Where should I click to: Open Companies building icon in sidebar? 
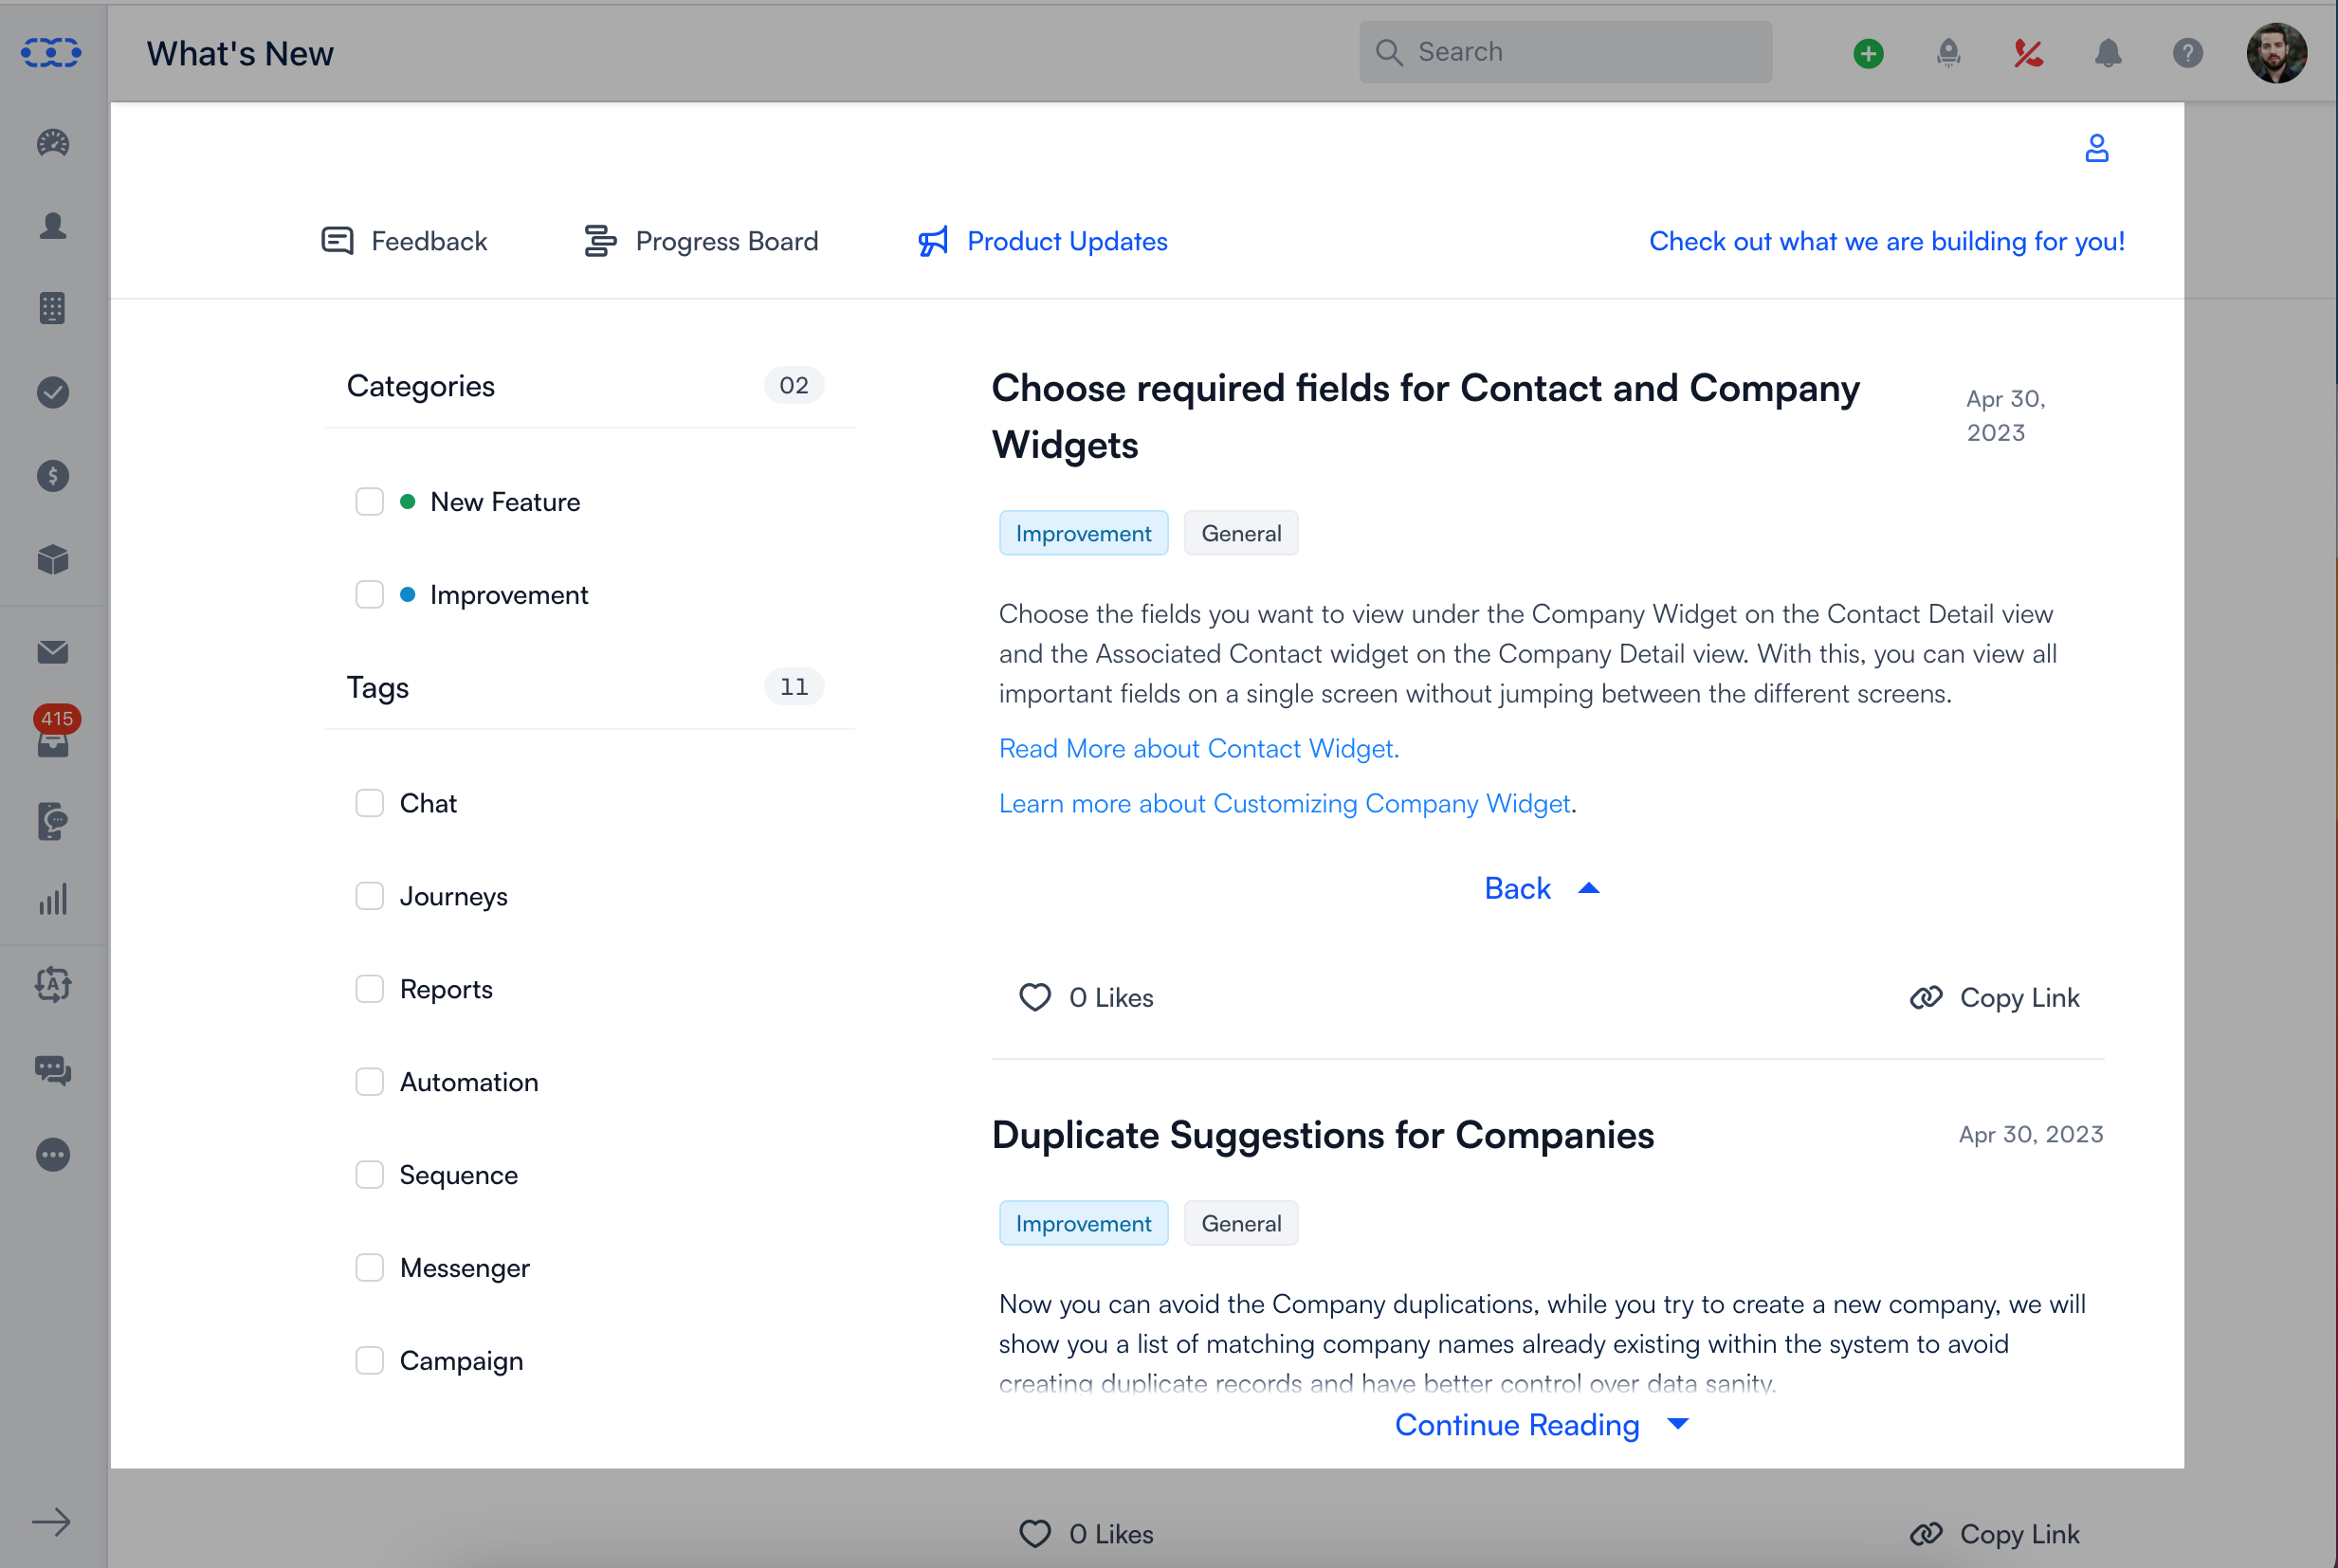53,308
